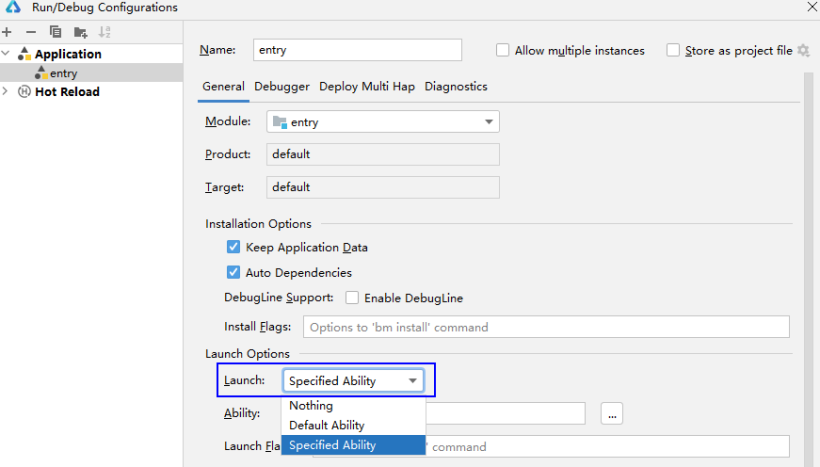
Task: Collapse the Application tree node
Action: 7,54
